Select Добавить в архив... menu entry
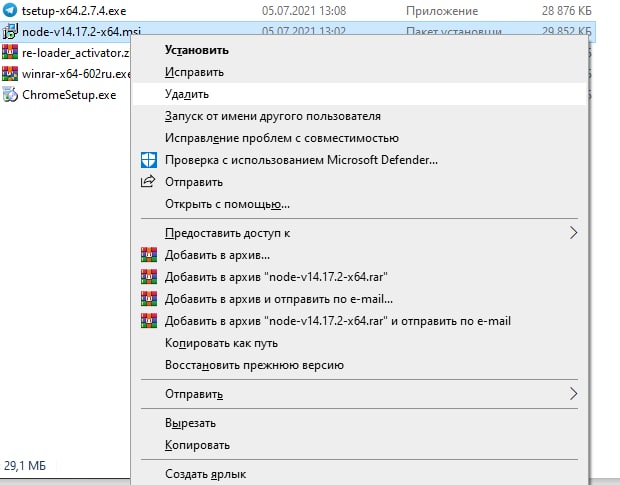Screen dimensions: 620x485 [x=359, y=255]
